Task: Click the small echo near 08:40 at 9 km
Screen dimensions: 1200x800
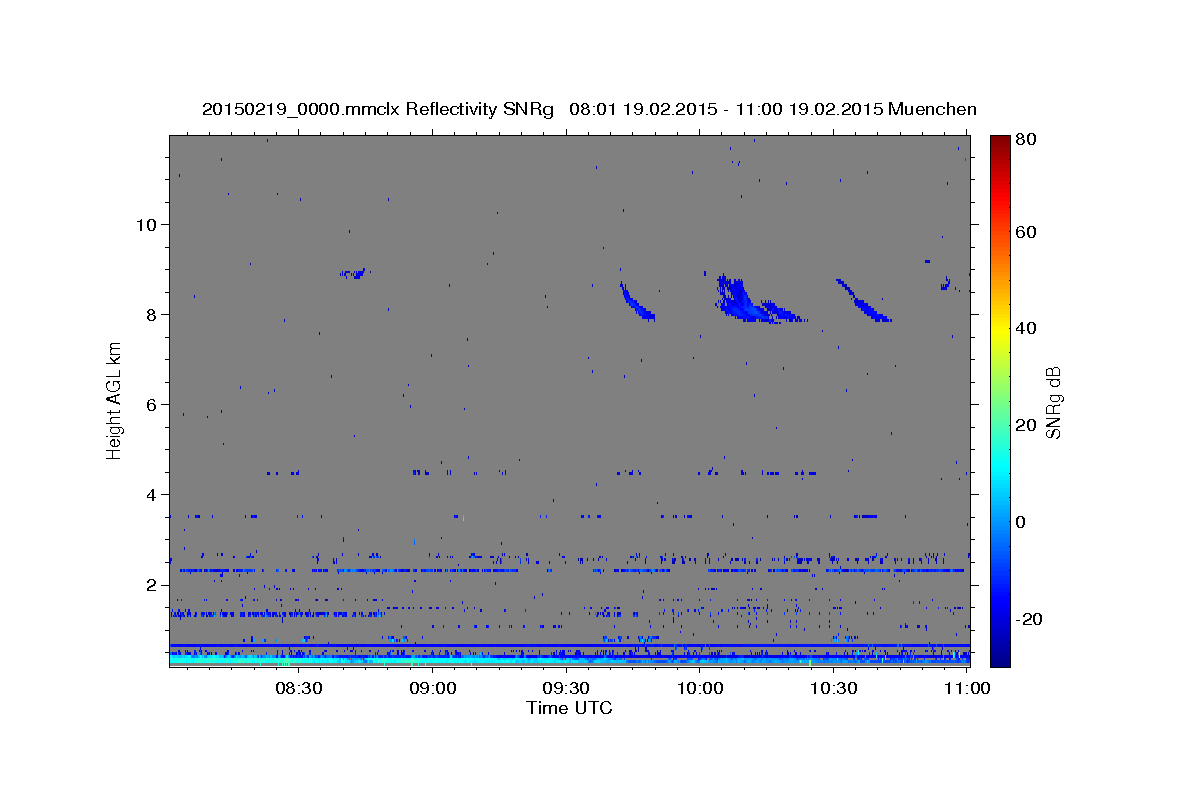Action: coord(353,273)
